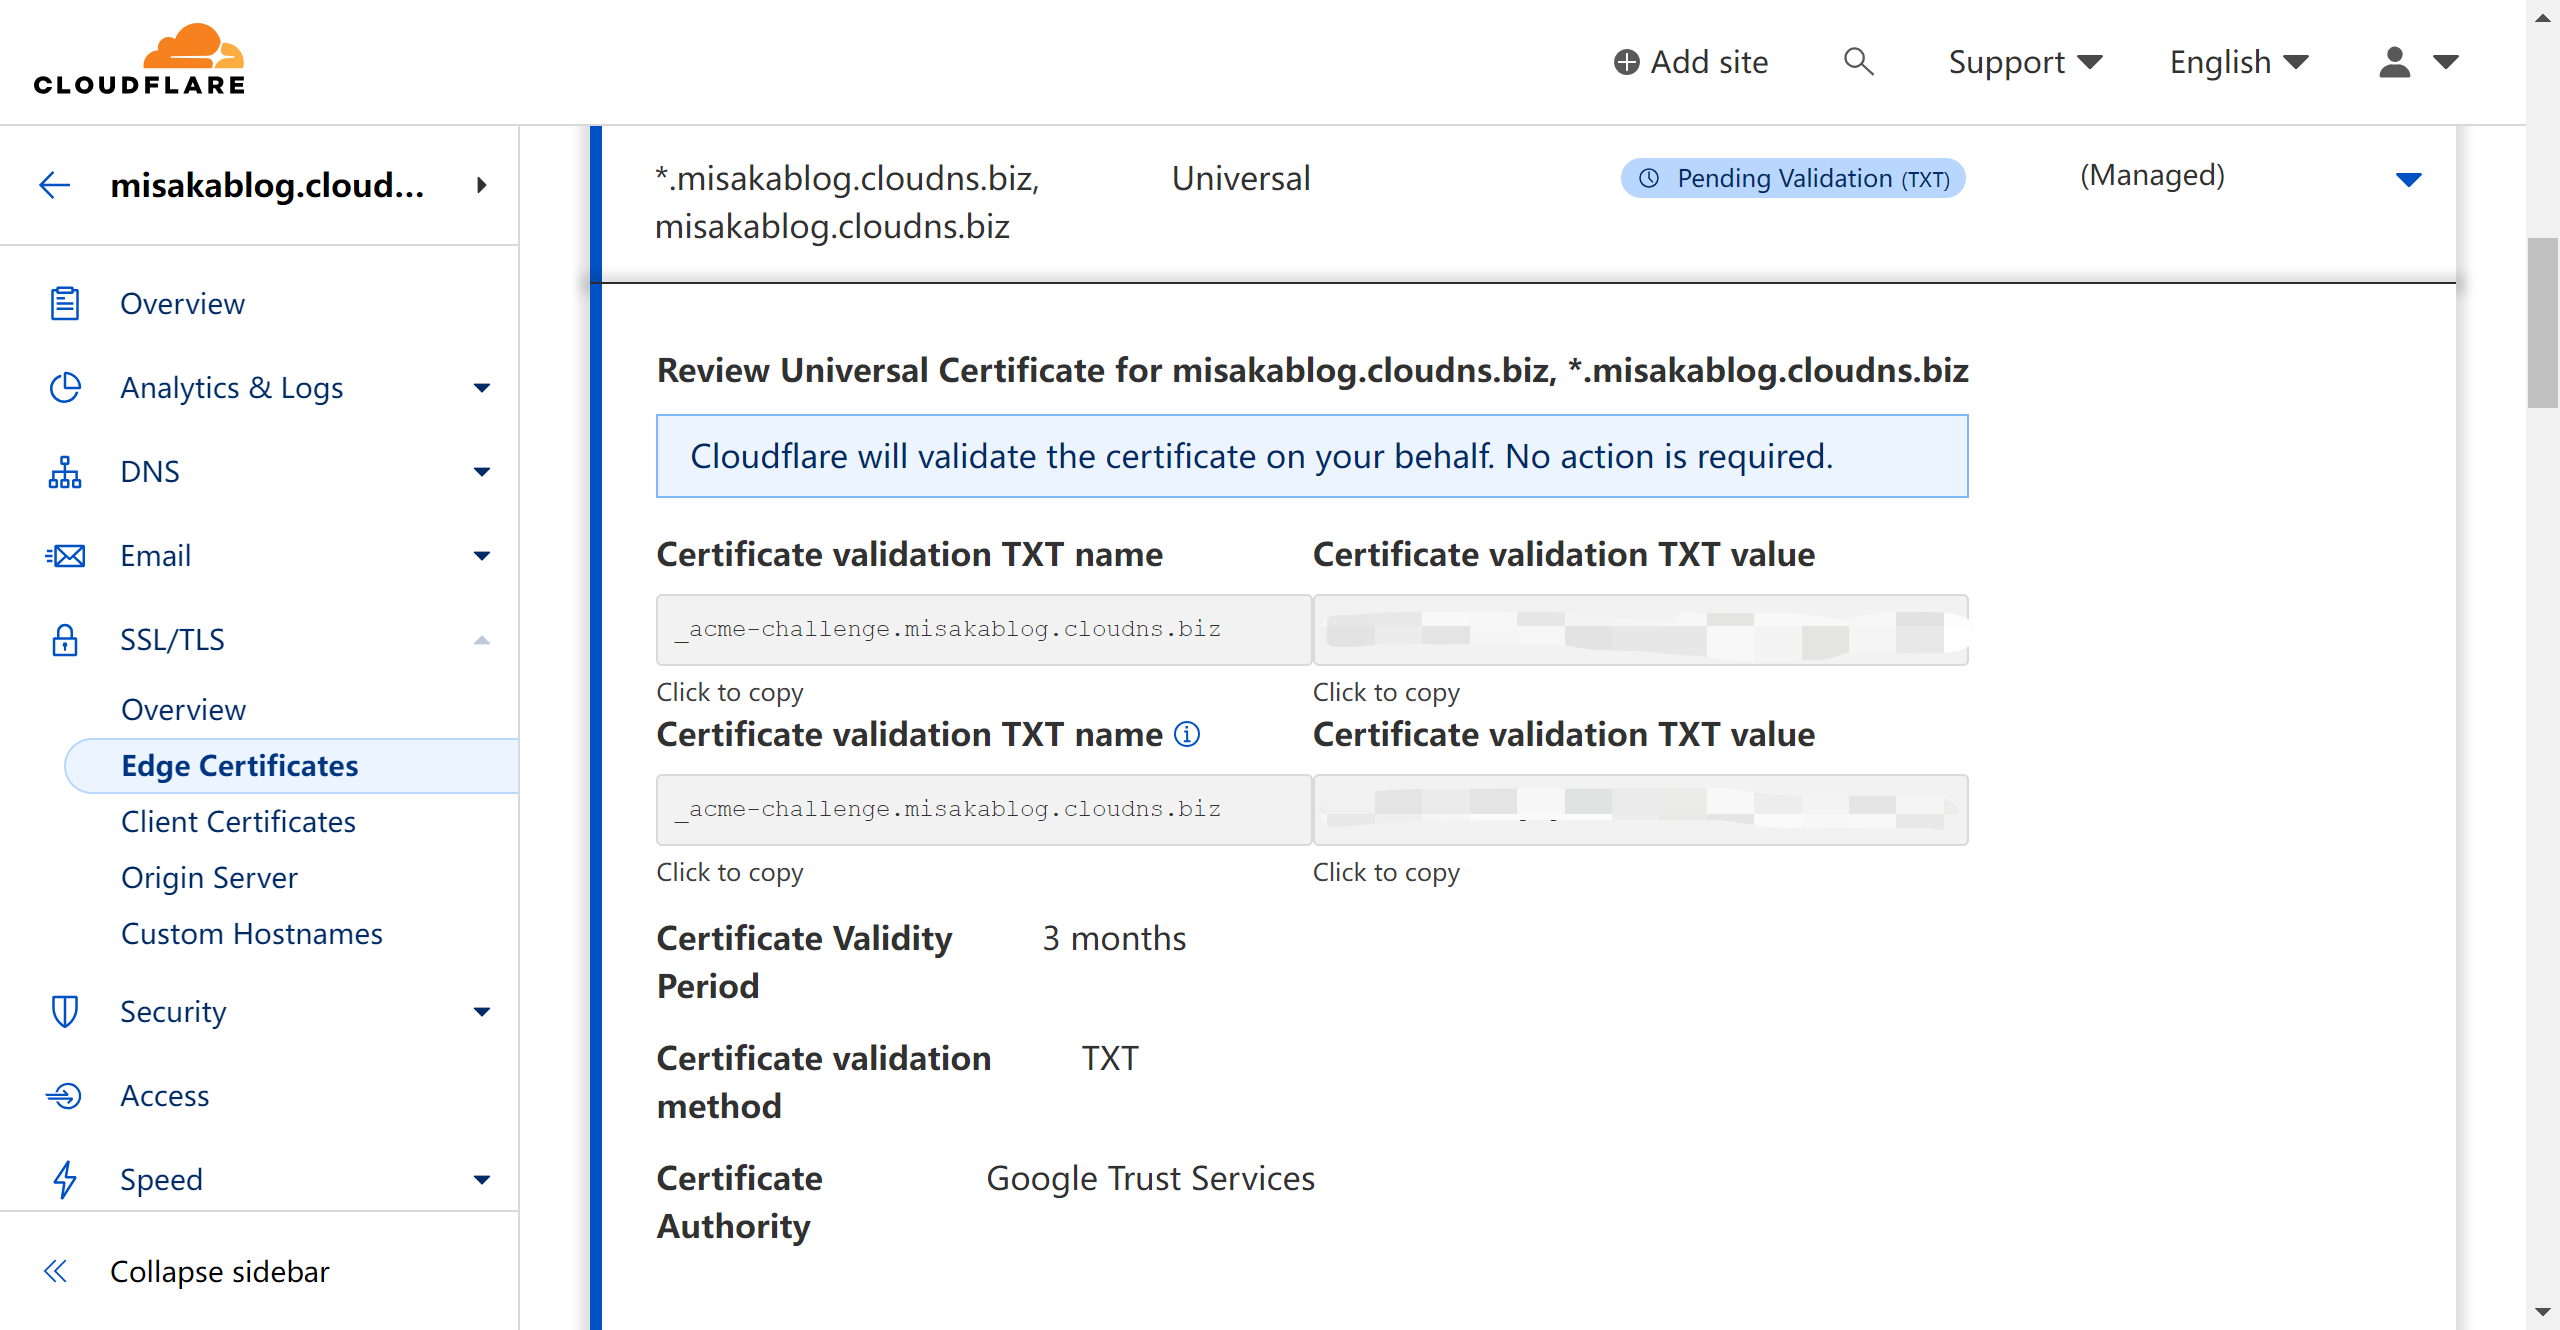
Task: Expand the Email submenu arrow
Action: (482, 556)
